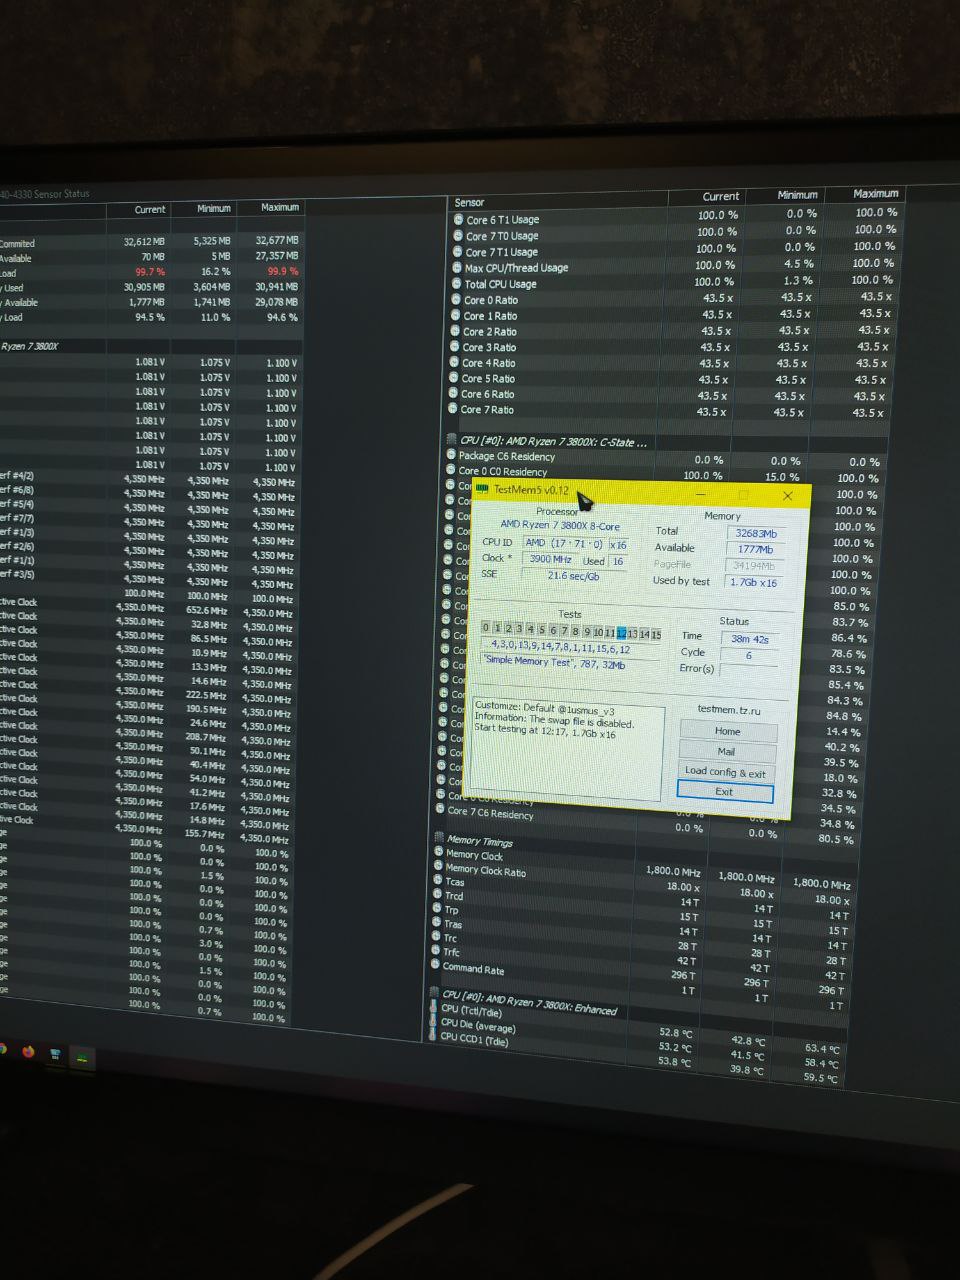
Task: Click the Core 7 T1 Usage sensor icon
Action: [x=458, y=251]
